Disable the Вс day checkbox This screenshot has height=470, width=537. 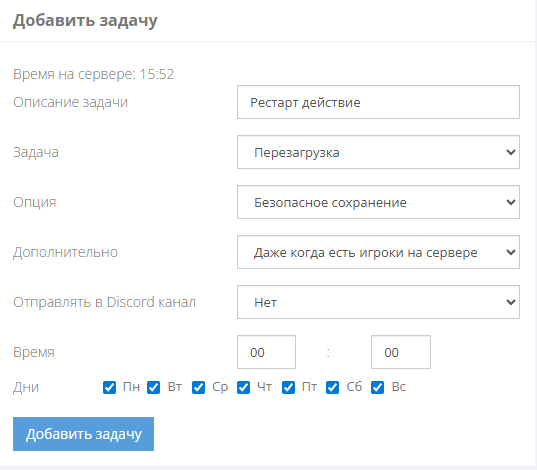pos(377,387)
